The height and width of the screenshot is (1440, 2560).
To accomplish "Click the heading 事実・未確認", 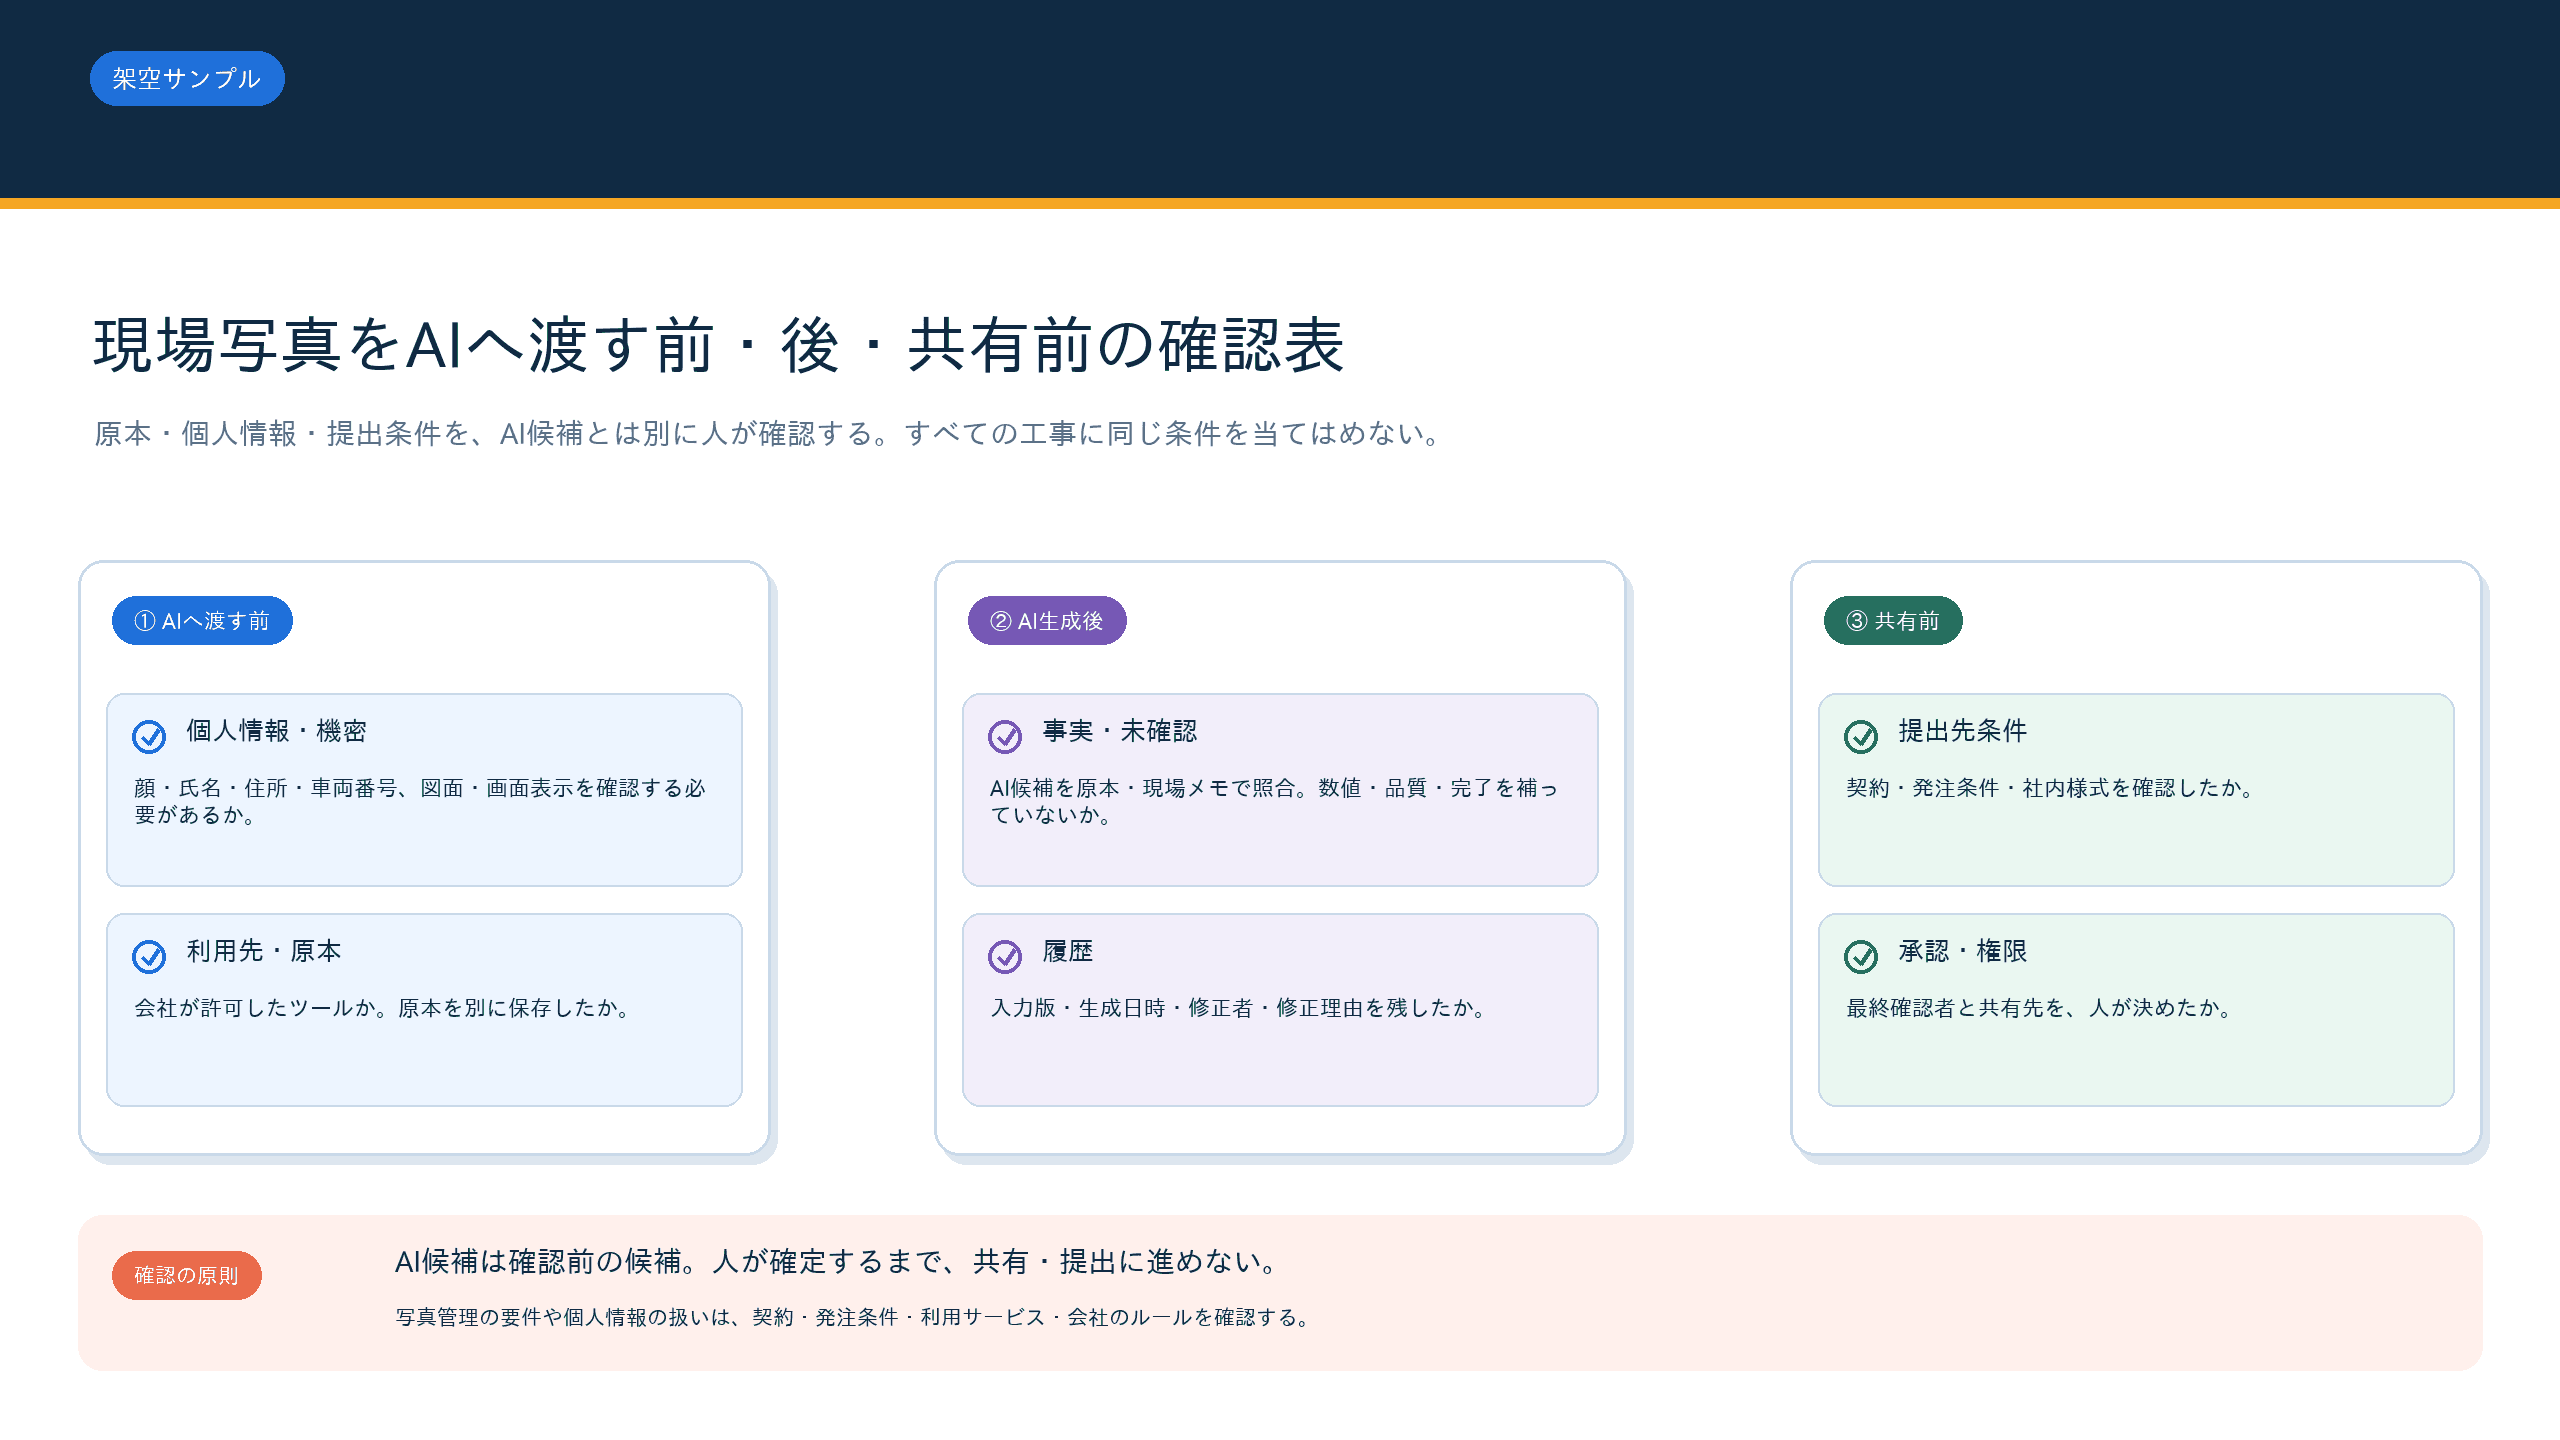I will click(1120, 731).
